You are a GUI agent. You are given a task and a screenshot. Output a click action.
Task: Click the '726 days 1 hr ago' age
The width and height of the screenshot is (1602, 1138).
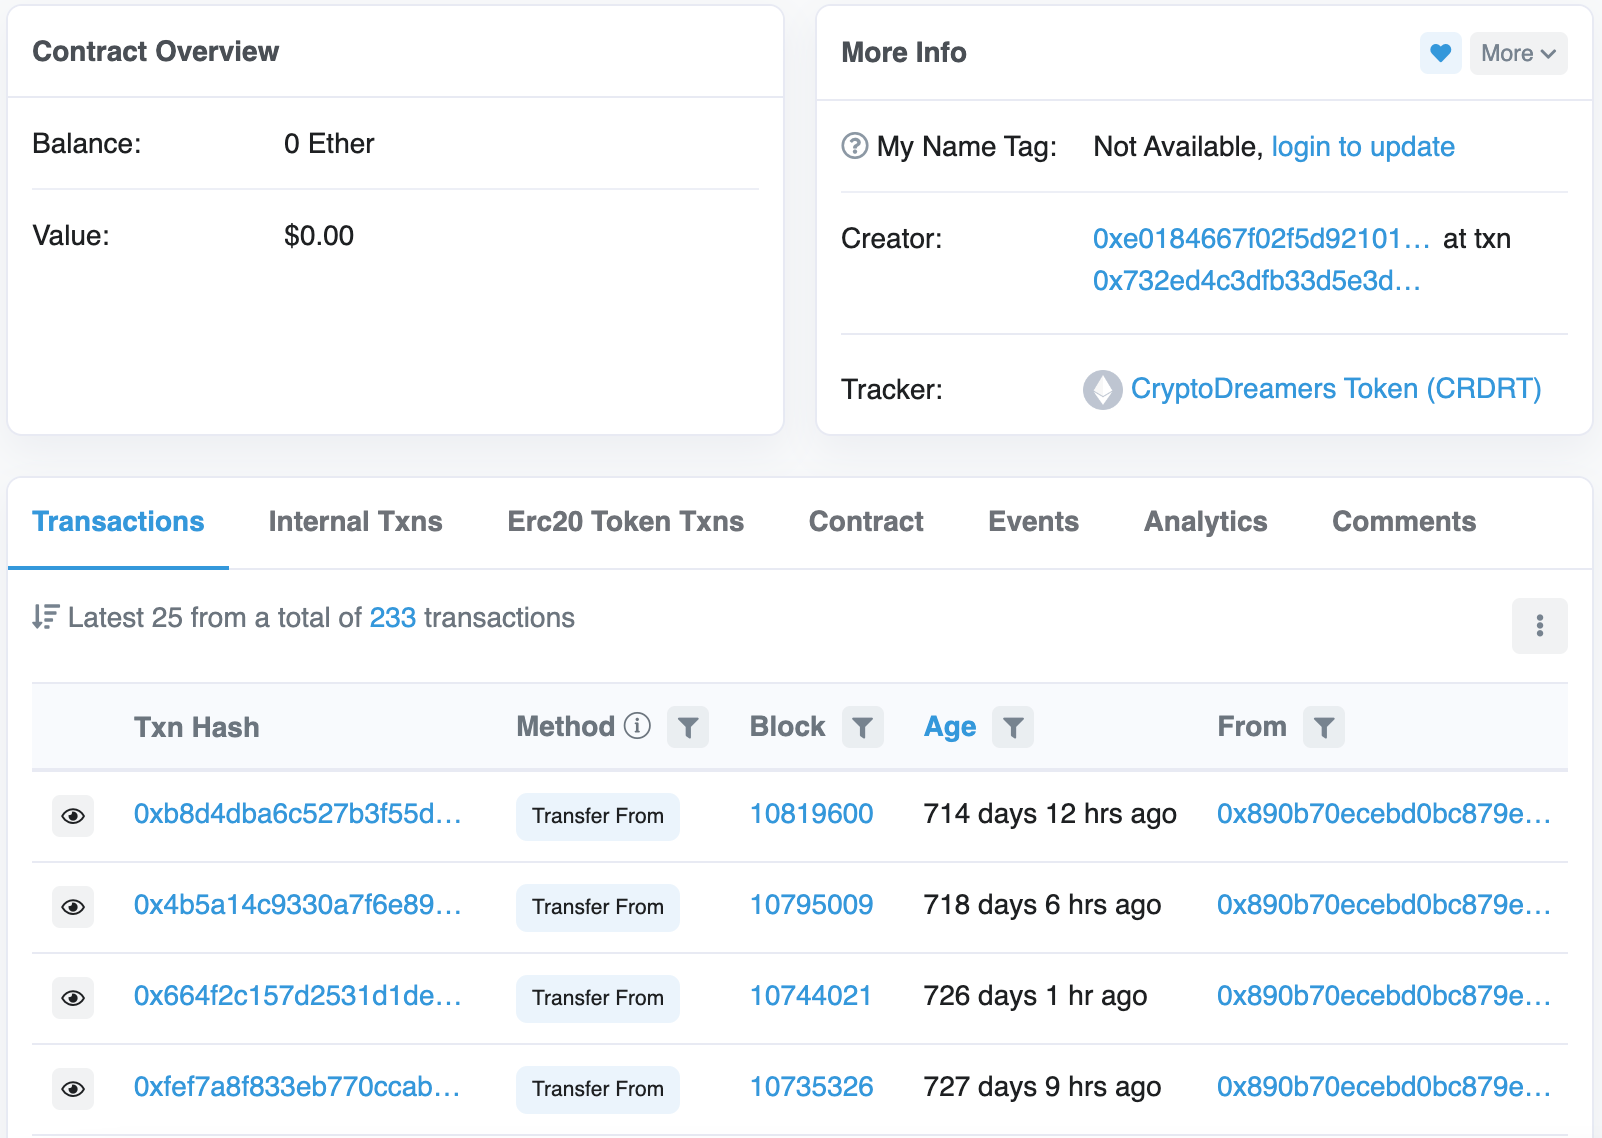tap(1035, 997)
